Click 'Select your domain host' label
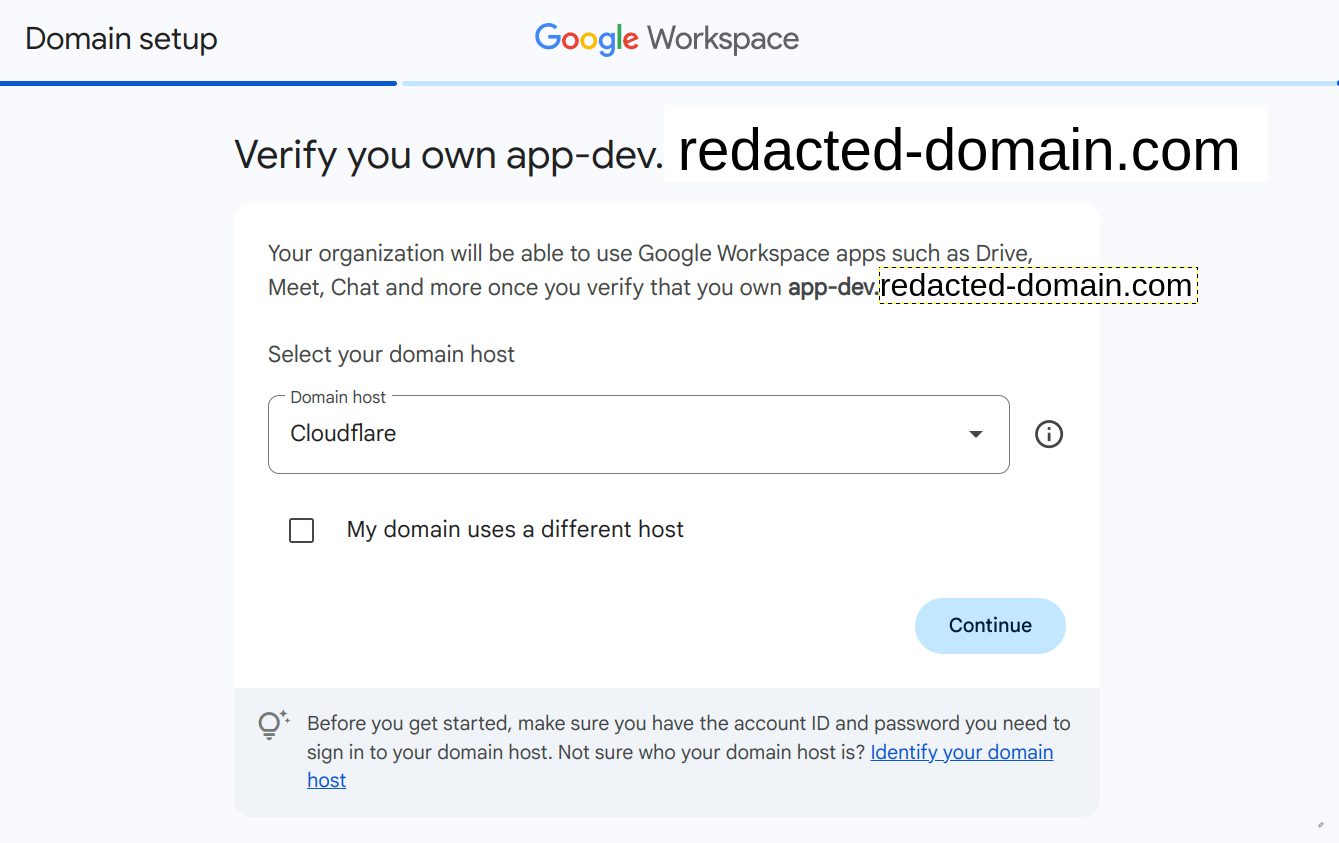The width and height of the screenshot is (1339, 843). [x=391, y=354]
